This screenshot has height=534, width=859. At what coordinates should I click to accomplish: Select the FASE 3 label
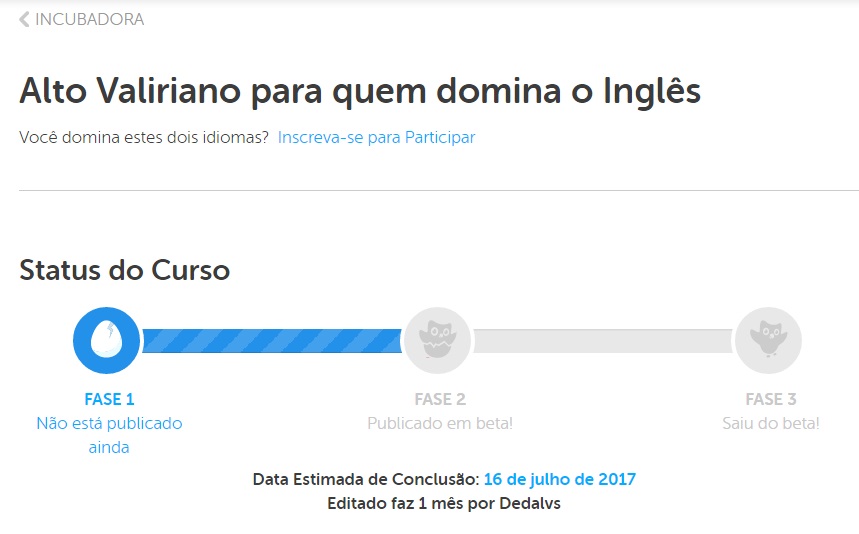click(x=771, y=399)
